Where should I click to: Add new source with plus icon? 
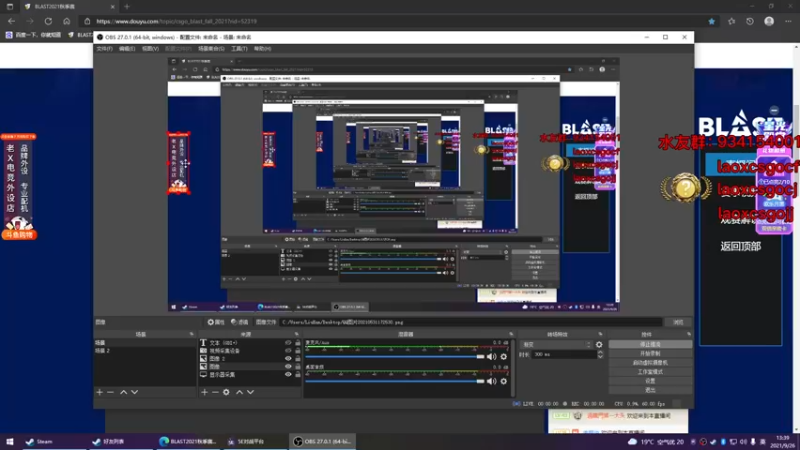tap(204, 392)
